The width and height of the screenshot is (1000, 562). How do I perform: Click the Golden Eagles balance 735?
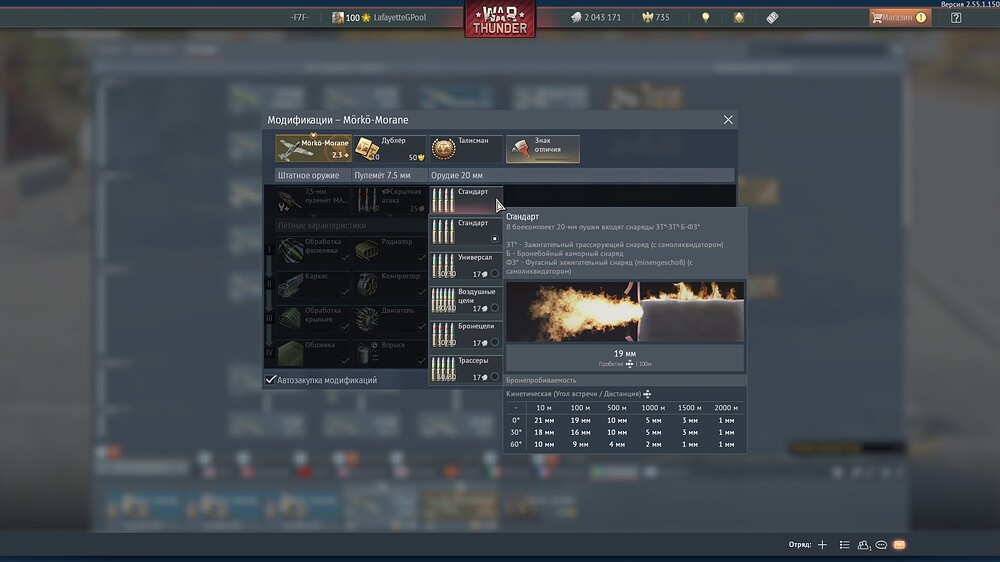point(656,18)
